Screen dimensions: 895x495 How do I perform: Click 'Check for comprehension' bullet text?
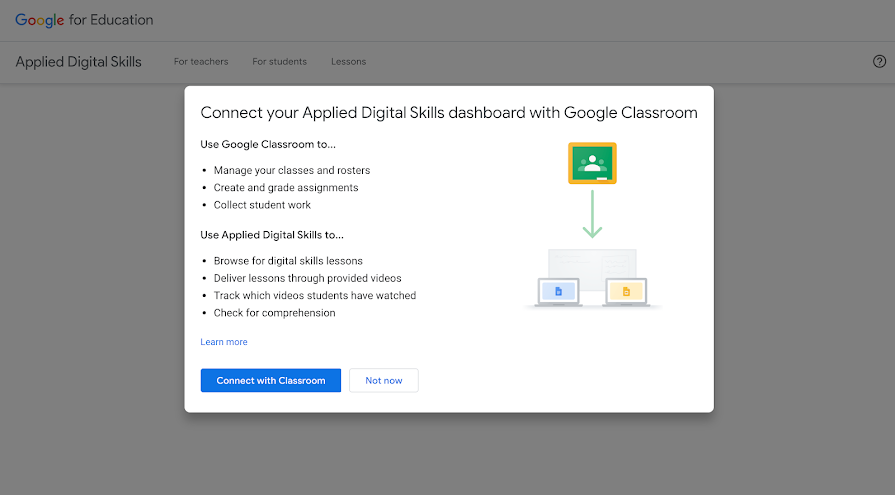click(275, 313)
